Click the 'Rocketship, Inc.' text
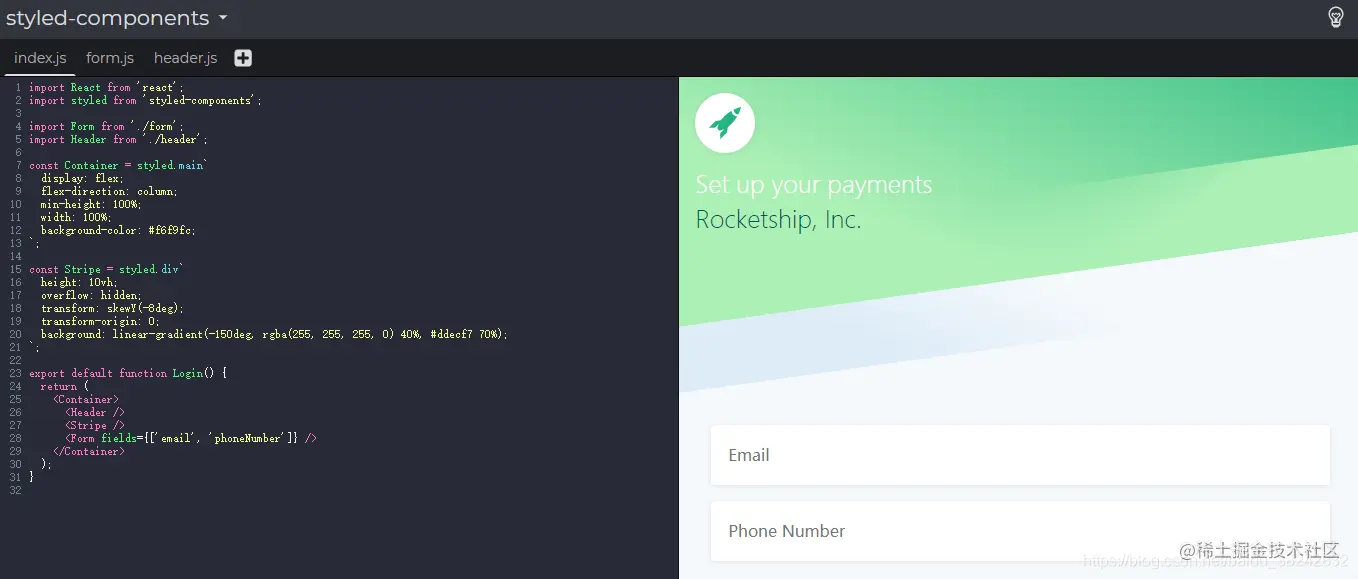The width and height of the screenshot is (1358, 579). coord(778,220)
